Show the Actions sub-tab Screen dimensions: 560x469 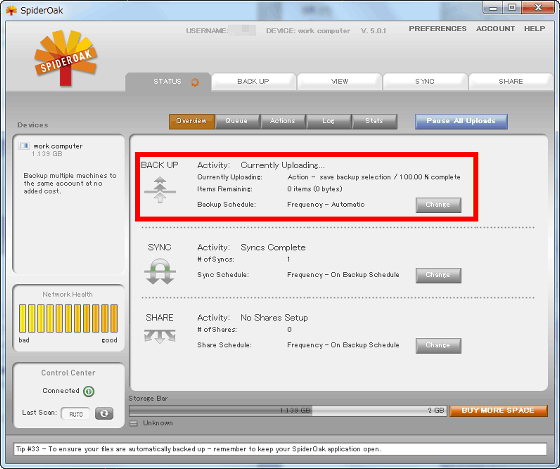point(283,121)
